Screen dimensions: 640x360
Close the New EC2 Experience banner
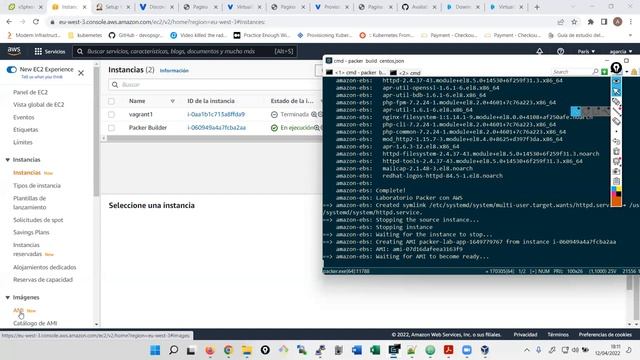click(x=81, y=73)
